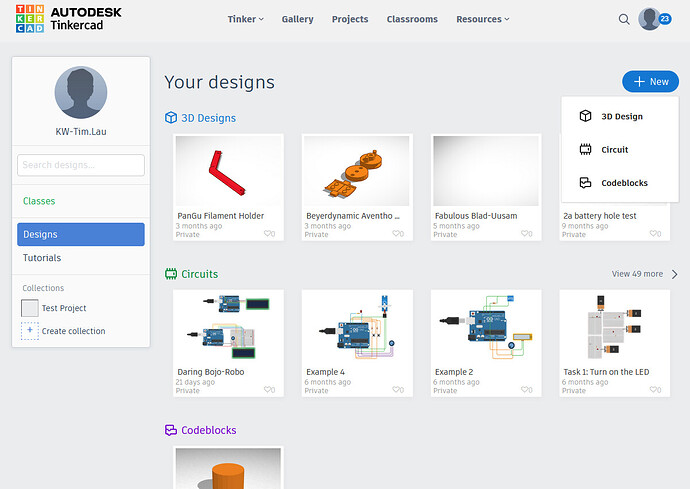Screen dimensions: 690x489
Task: Open the search magnifier icon
Action: pyautogui.click(x=624, y=19)
